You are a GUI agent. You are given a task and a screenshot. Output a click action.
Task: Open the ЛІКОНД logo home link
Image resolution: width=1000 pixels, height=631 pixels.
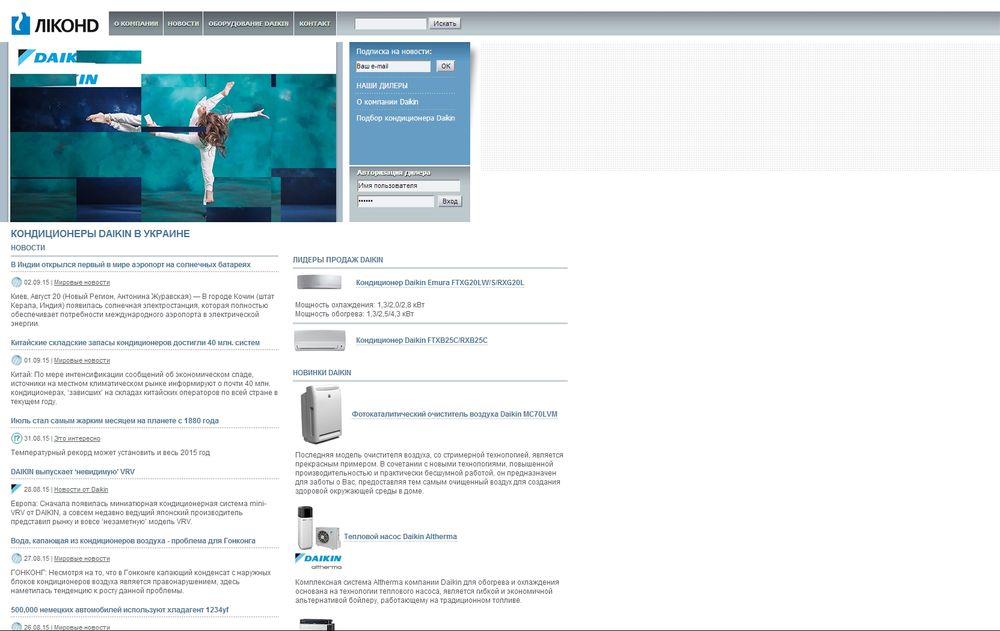[55, 24]
